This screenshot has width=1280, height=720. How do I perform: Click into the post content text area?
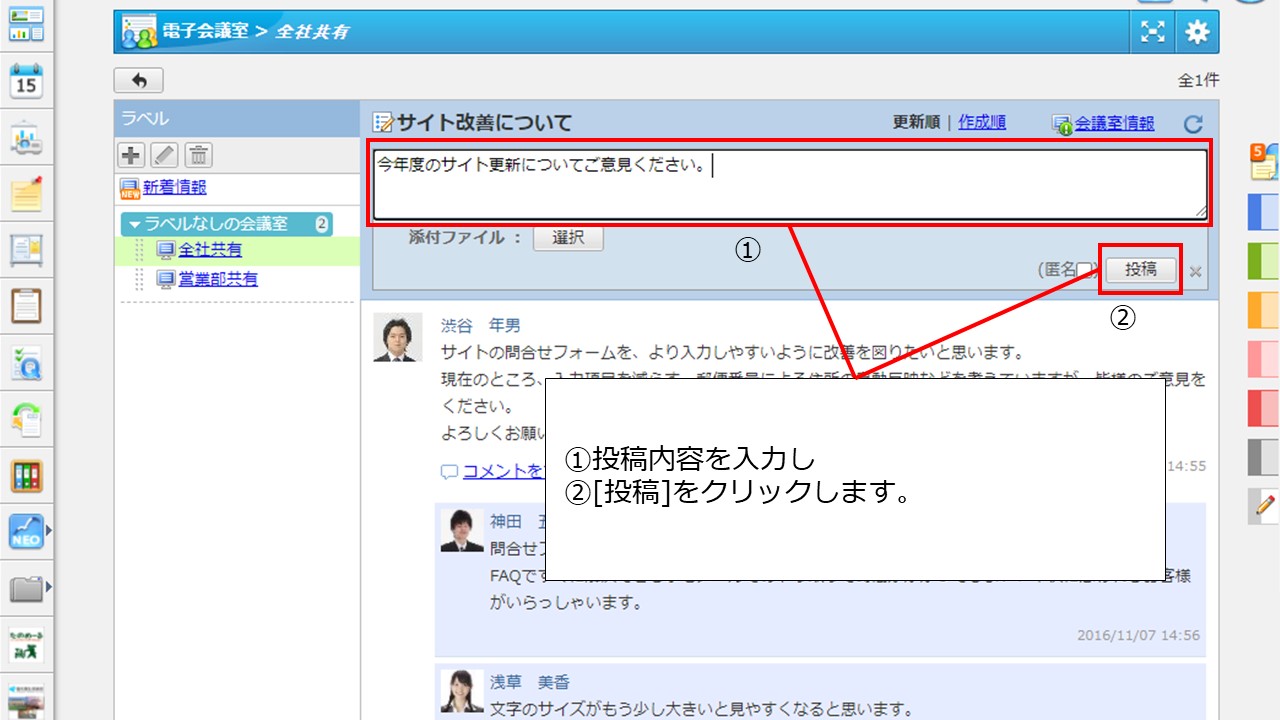coord(790,184)
